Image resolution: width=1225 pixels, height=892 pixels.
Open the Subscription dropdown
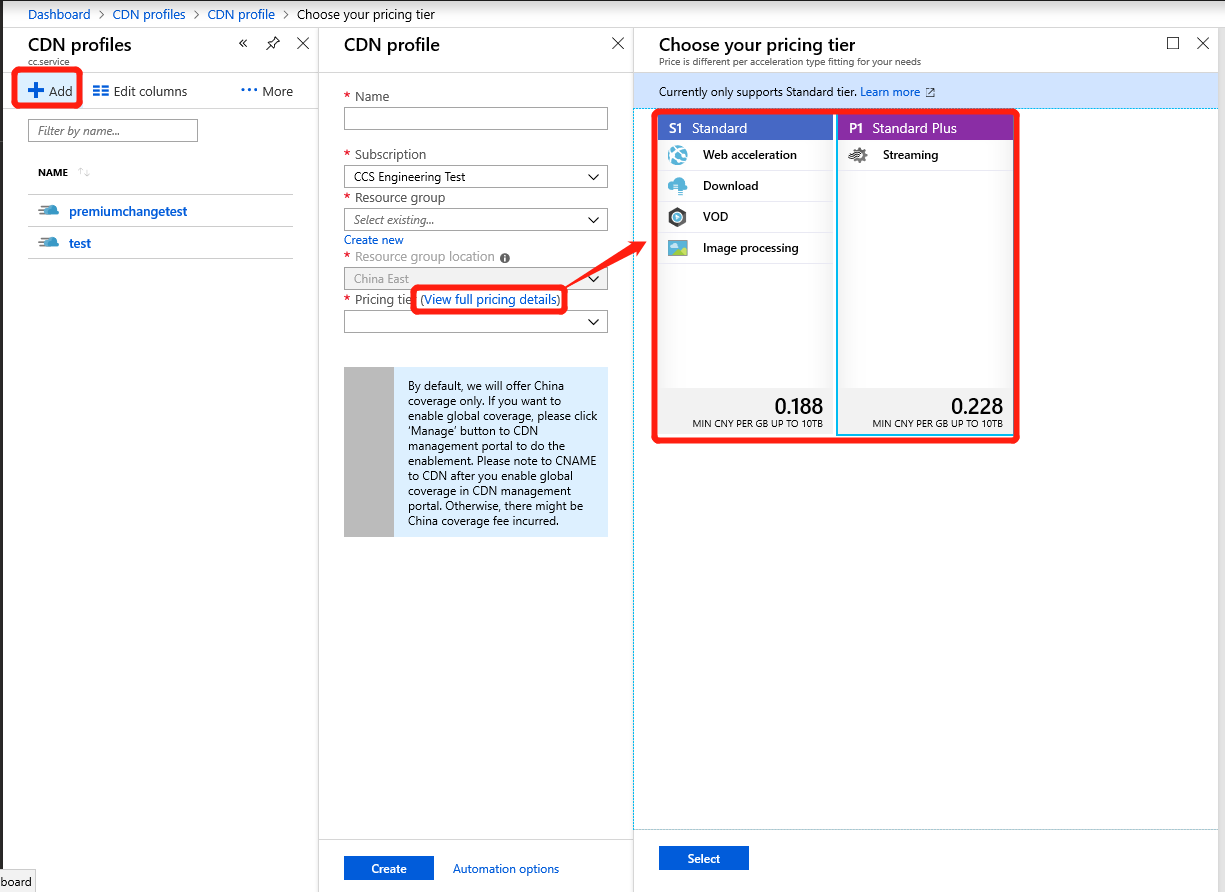point(476,177)
